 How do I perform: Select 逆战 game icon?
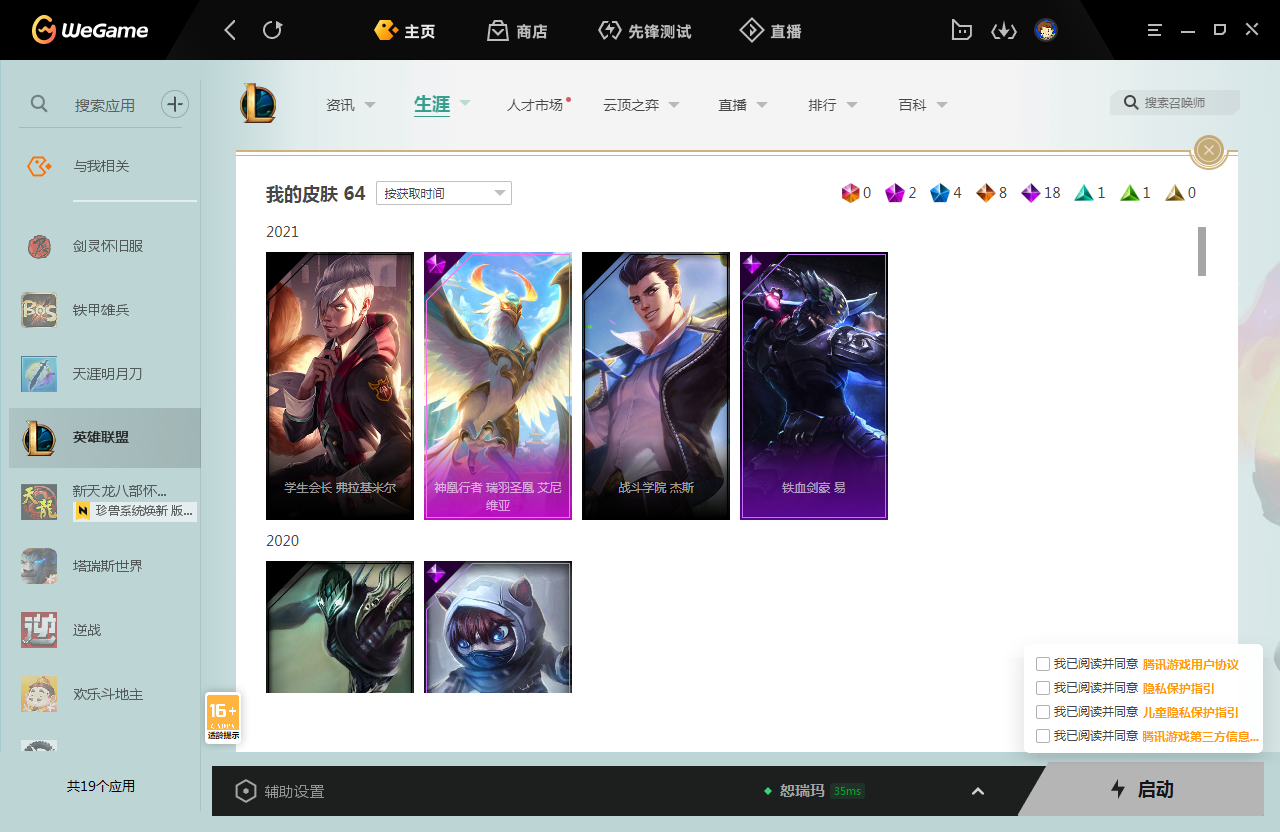(x=39, y=630)
